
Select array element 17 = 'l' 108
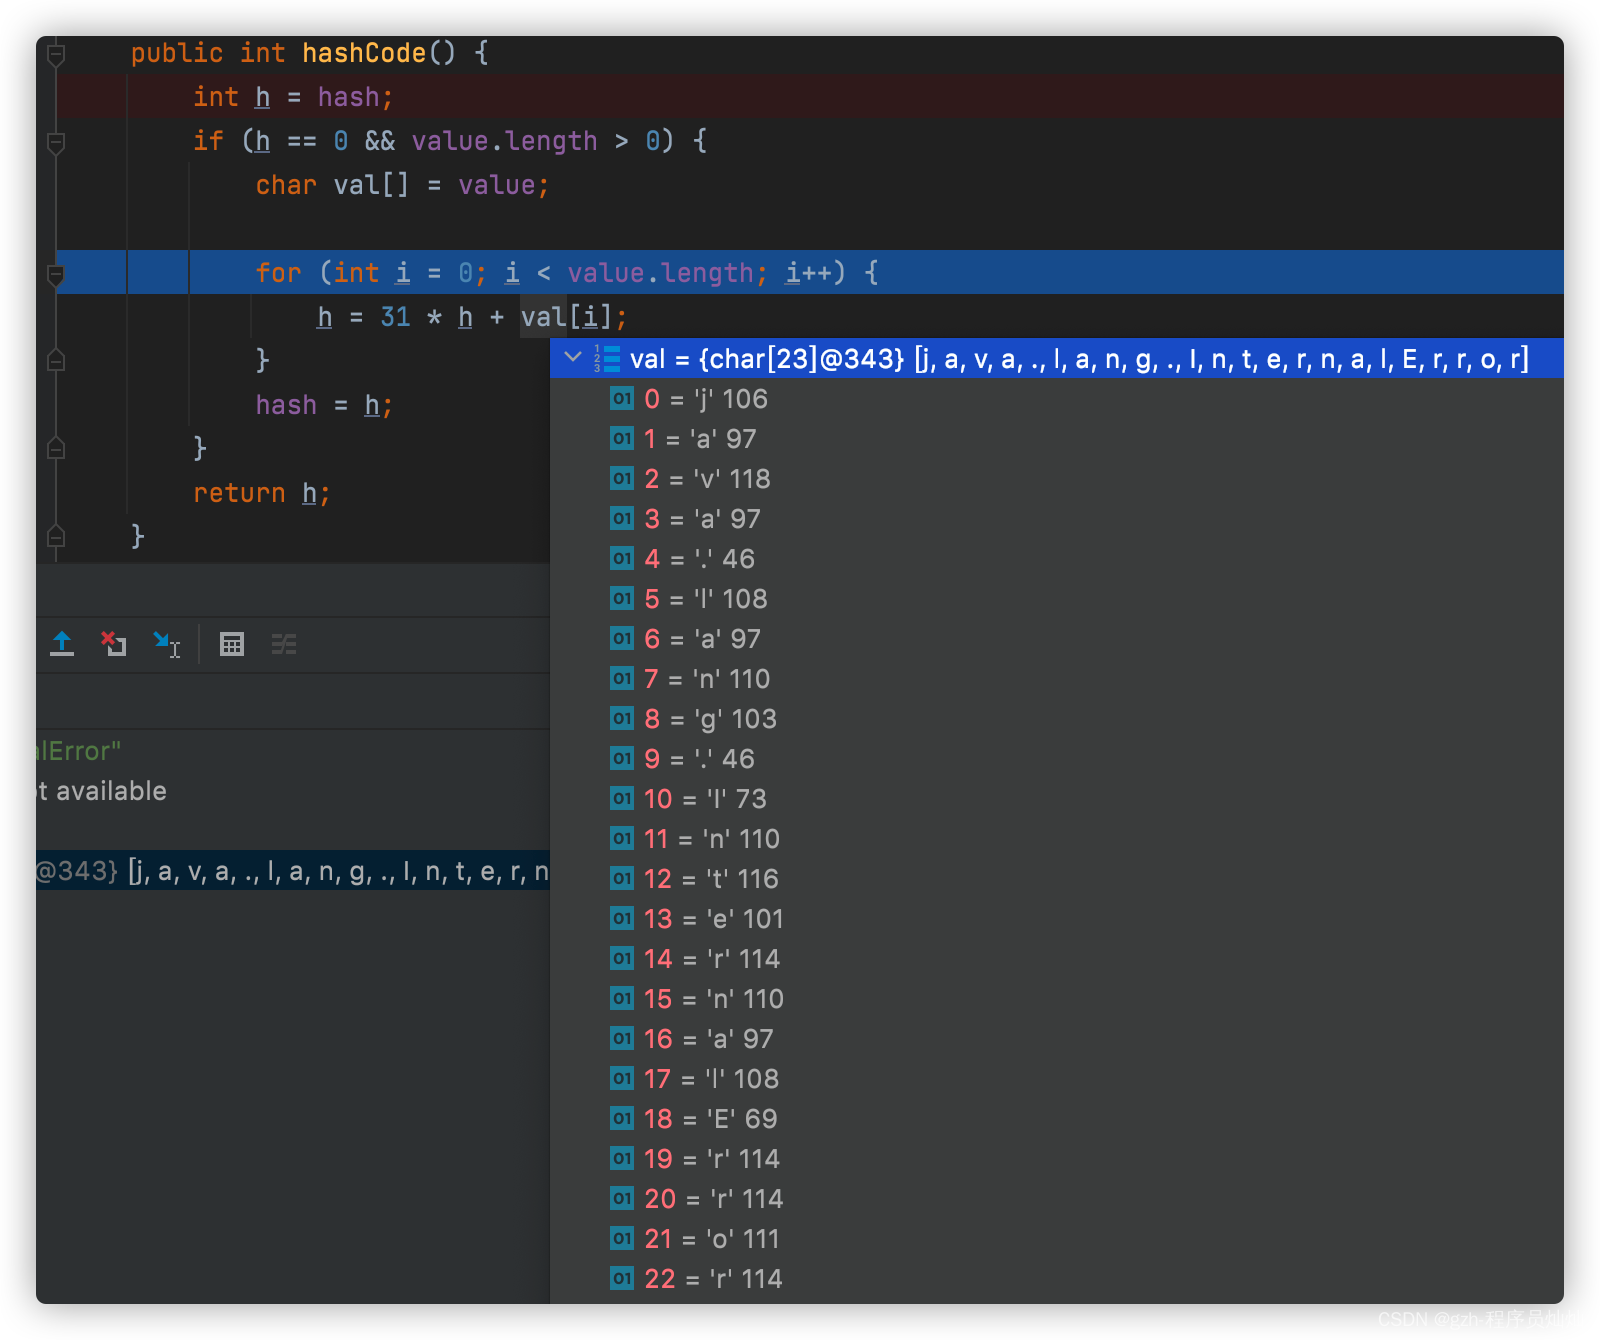[1056, 1079]
